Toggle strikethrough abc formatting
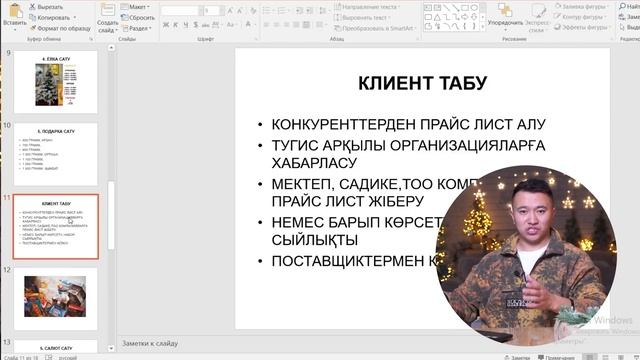 (x=205, y=25)
